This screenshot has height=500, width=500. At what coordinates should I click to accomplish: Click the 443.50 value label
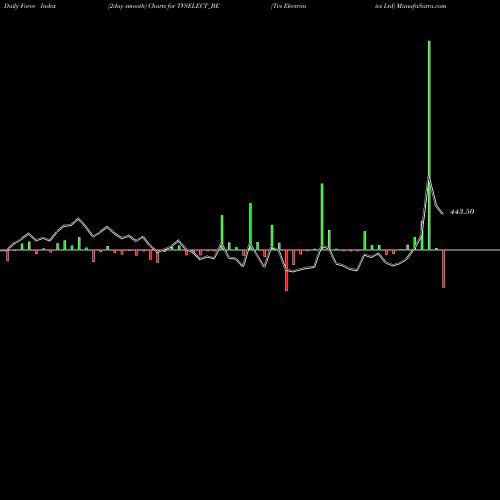pos(462,212)
